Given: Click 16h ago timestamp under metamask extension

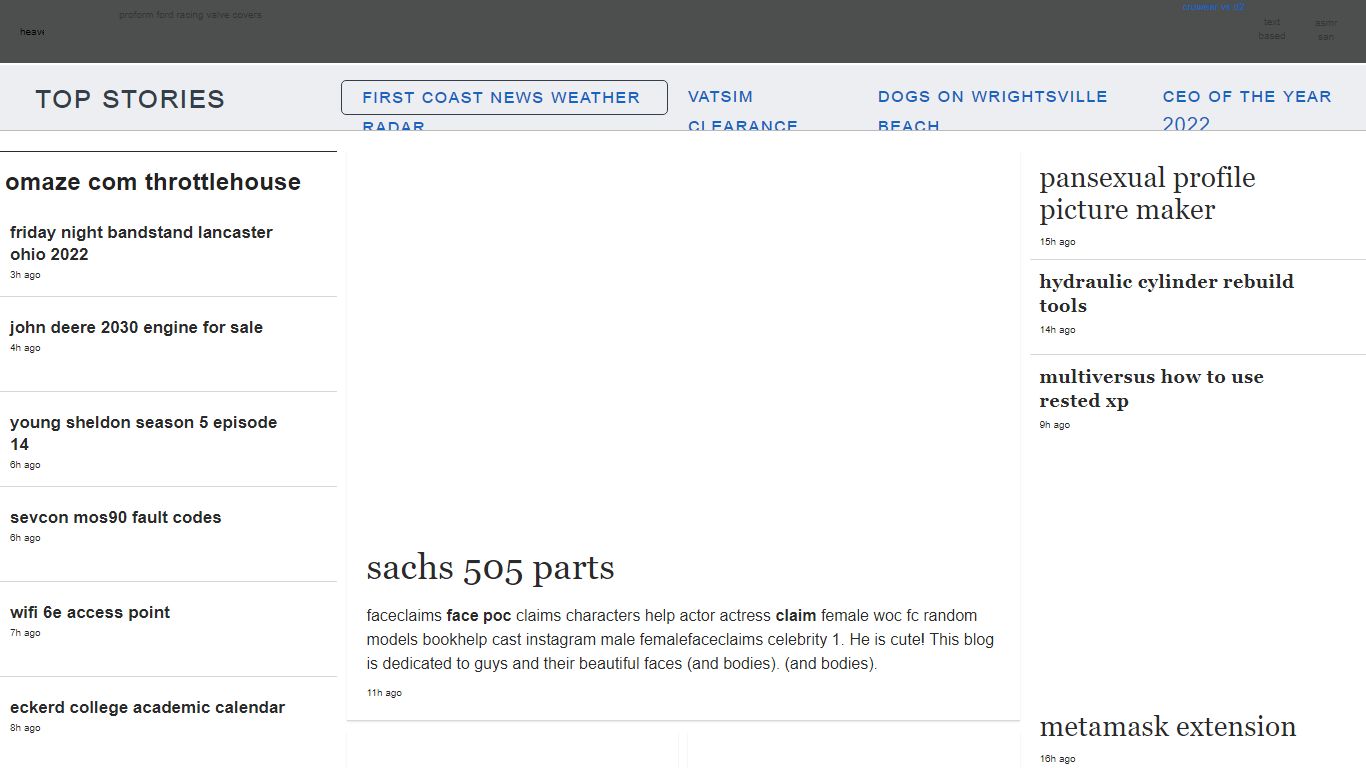Looking at the screenshot, I should [x=1057, y=759].
